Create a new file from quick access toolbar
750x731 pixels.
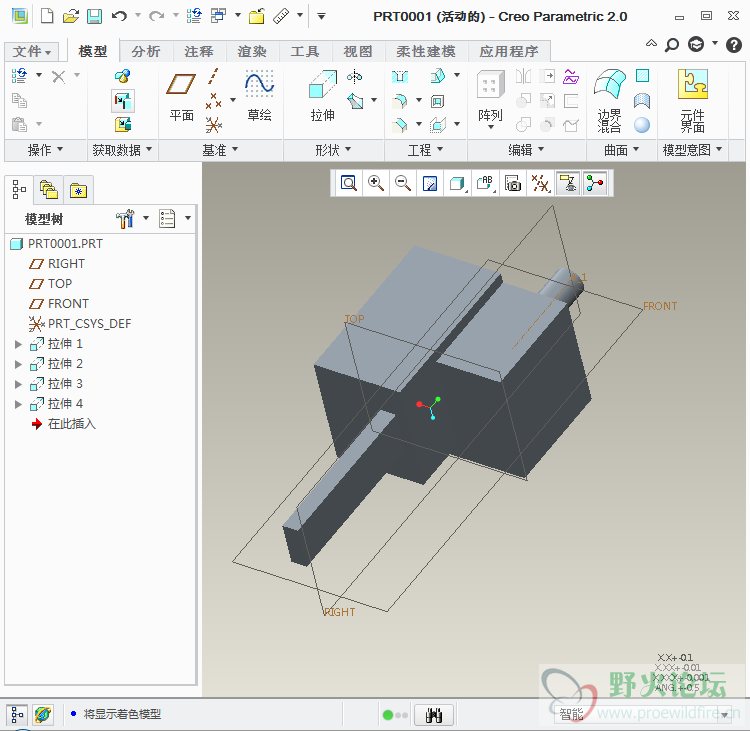(x=47, y=16)
